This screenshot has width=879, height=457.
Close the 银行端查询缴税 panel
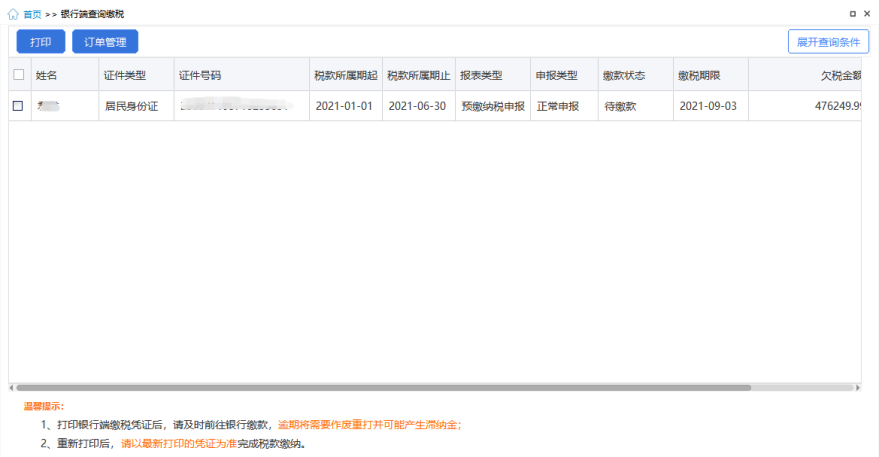coord(867,14)
